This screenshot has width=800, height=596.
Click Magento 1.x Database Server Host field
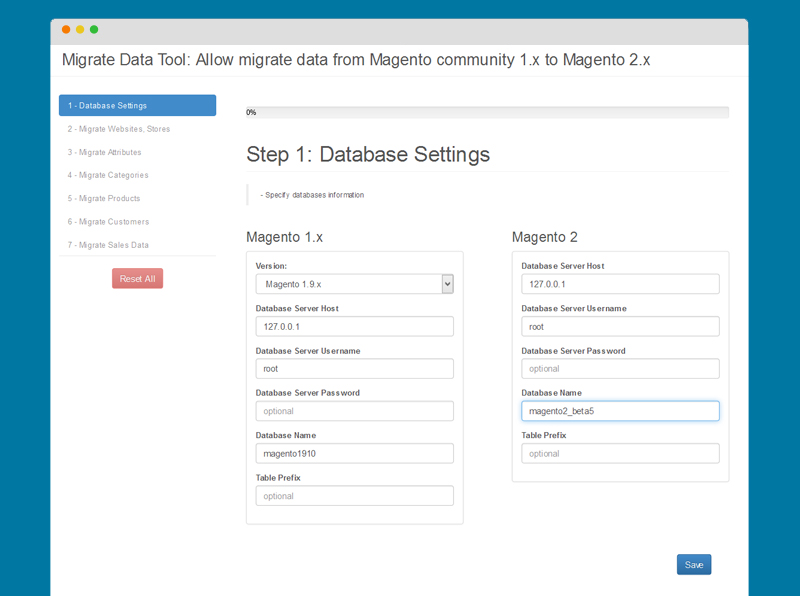point(355,327)
